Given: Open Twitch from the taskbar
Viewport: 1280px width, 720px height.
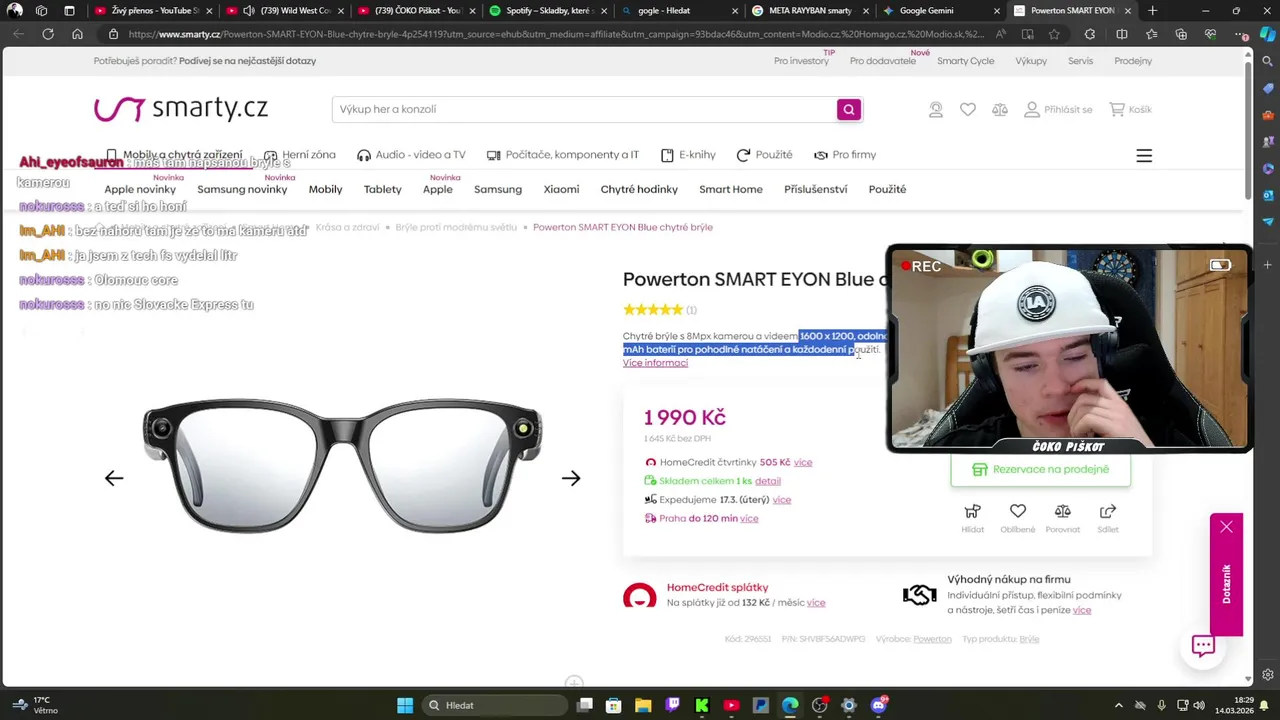Looking at the screenshot, I should pos(672,705).
